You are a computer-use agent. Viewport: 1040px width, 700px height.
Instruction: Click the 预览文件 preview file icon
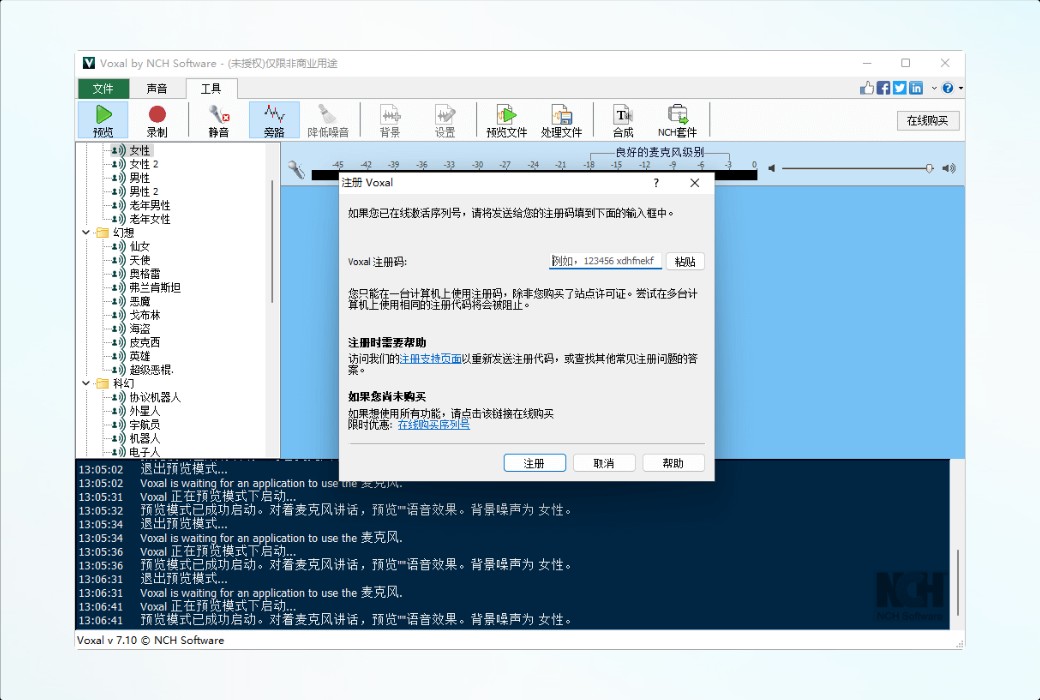506,114
